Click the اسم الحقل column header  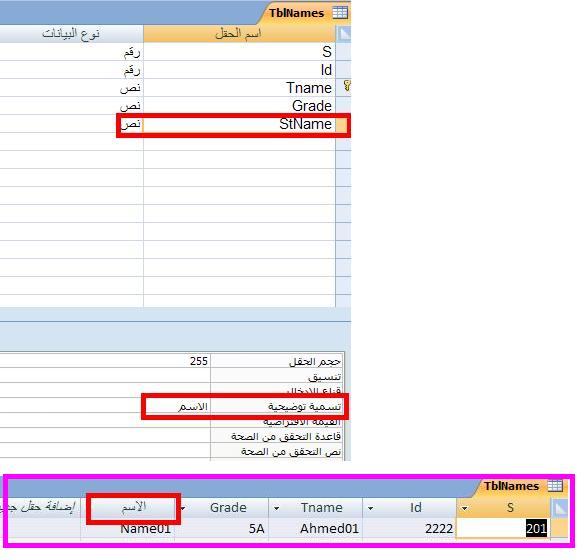(239, 34)
